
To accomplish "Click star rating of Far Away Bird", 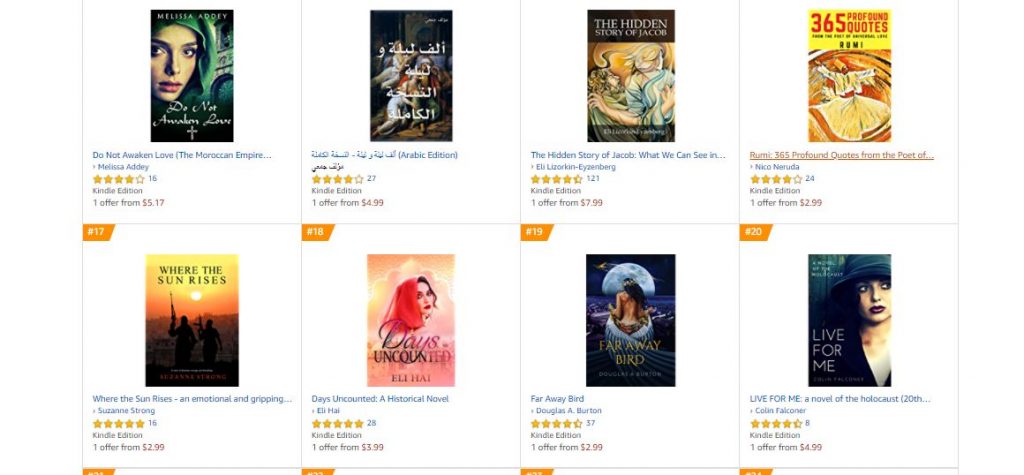I will [x=556, y=423].
